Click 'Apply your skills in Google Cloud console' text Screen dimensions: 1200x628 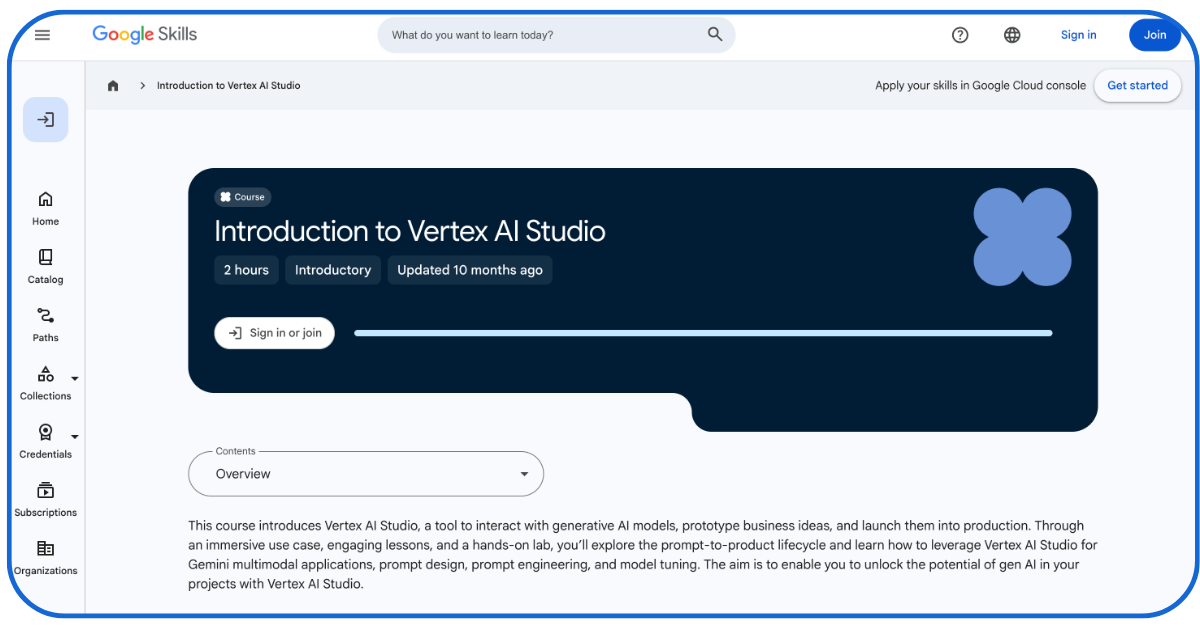[980, 86]
